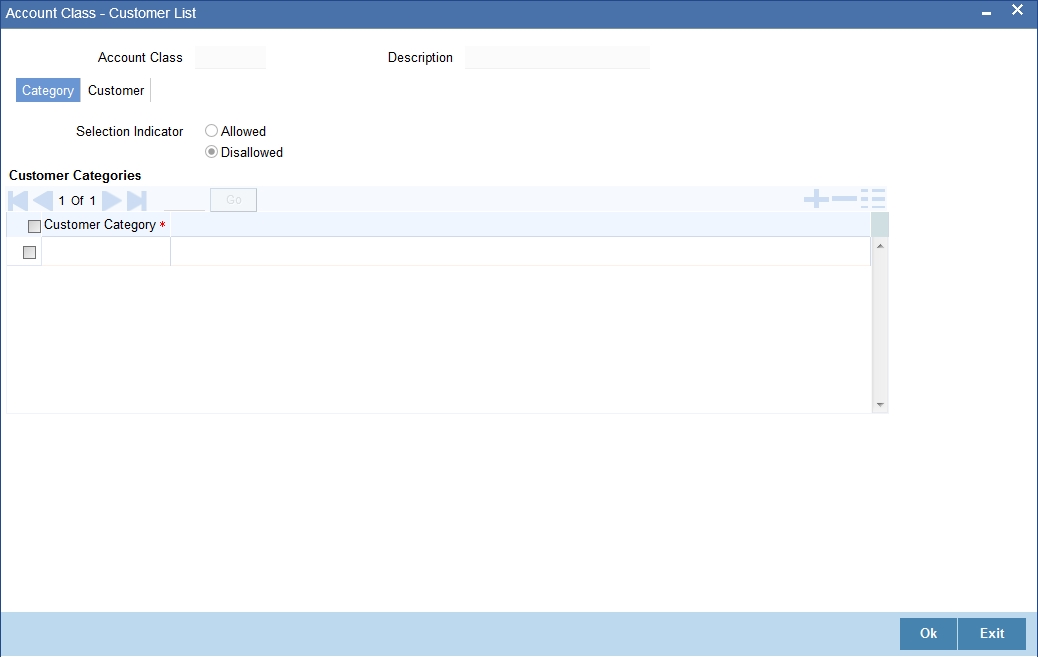Add a new customer category row

point(816,199)
